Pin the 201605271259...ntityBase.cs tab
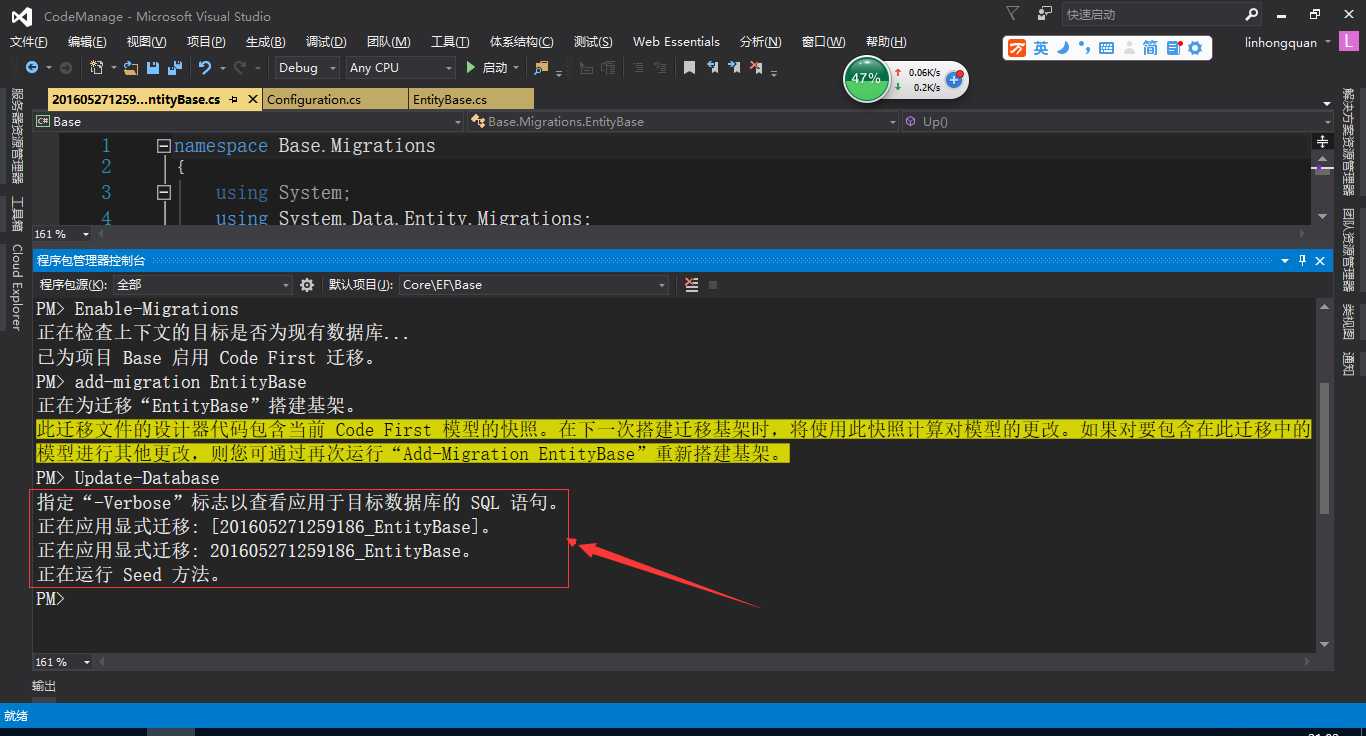This screenshot has width=1366, height=736. point(234,100)
